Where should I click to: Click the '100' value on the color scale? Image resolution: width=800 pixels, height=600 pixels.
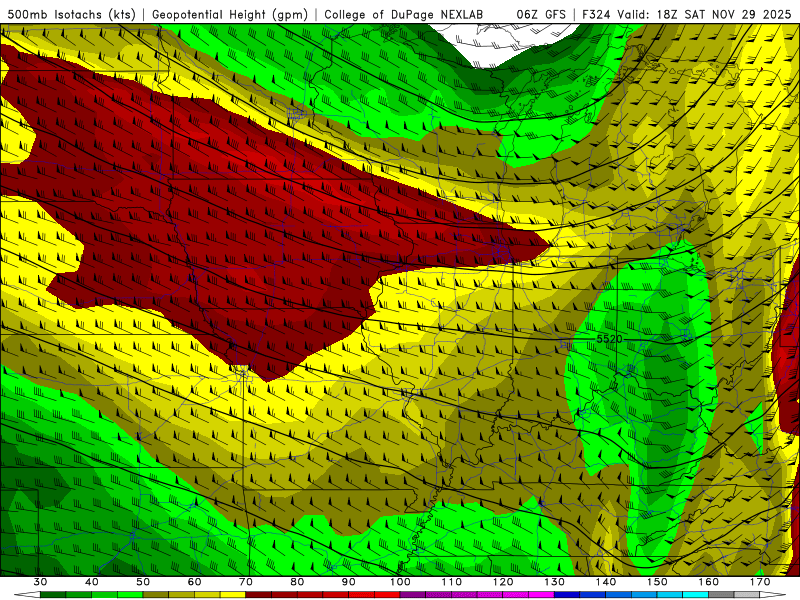coord(401,582)
